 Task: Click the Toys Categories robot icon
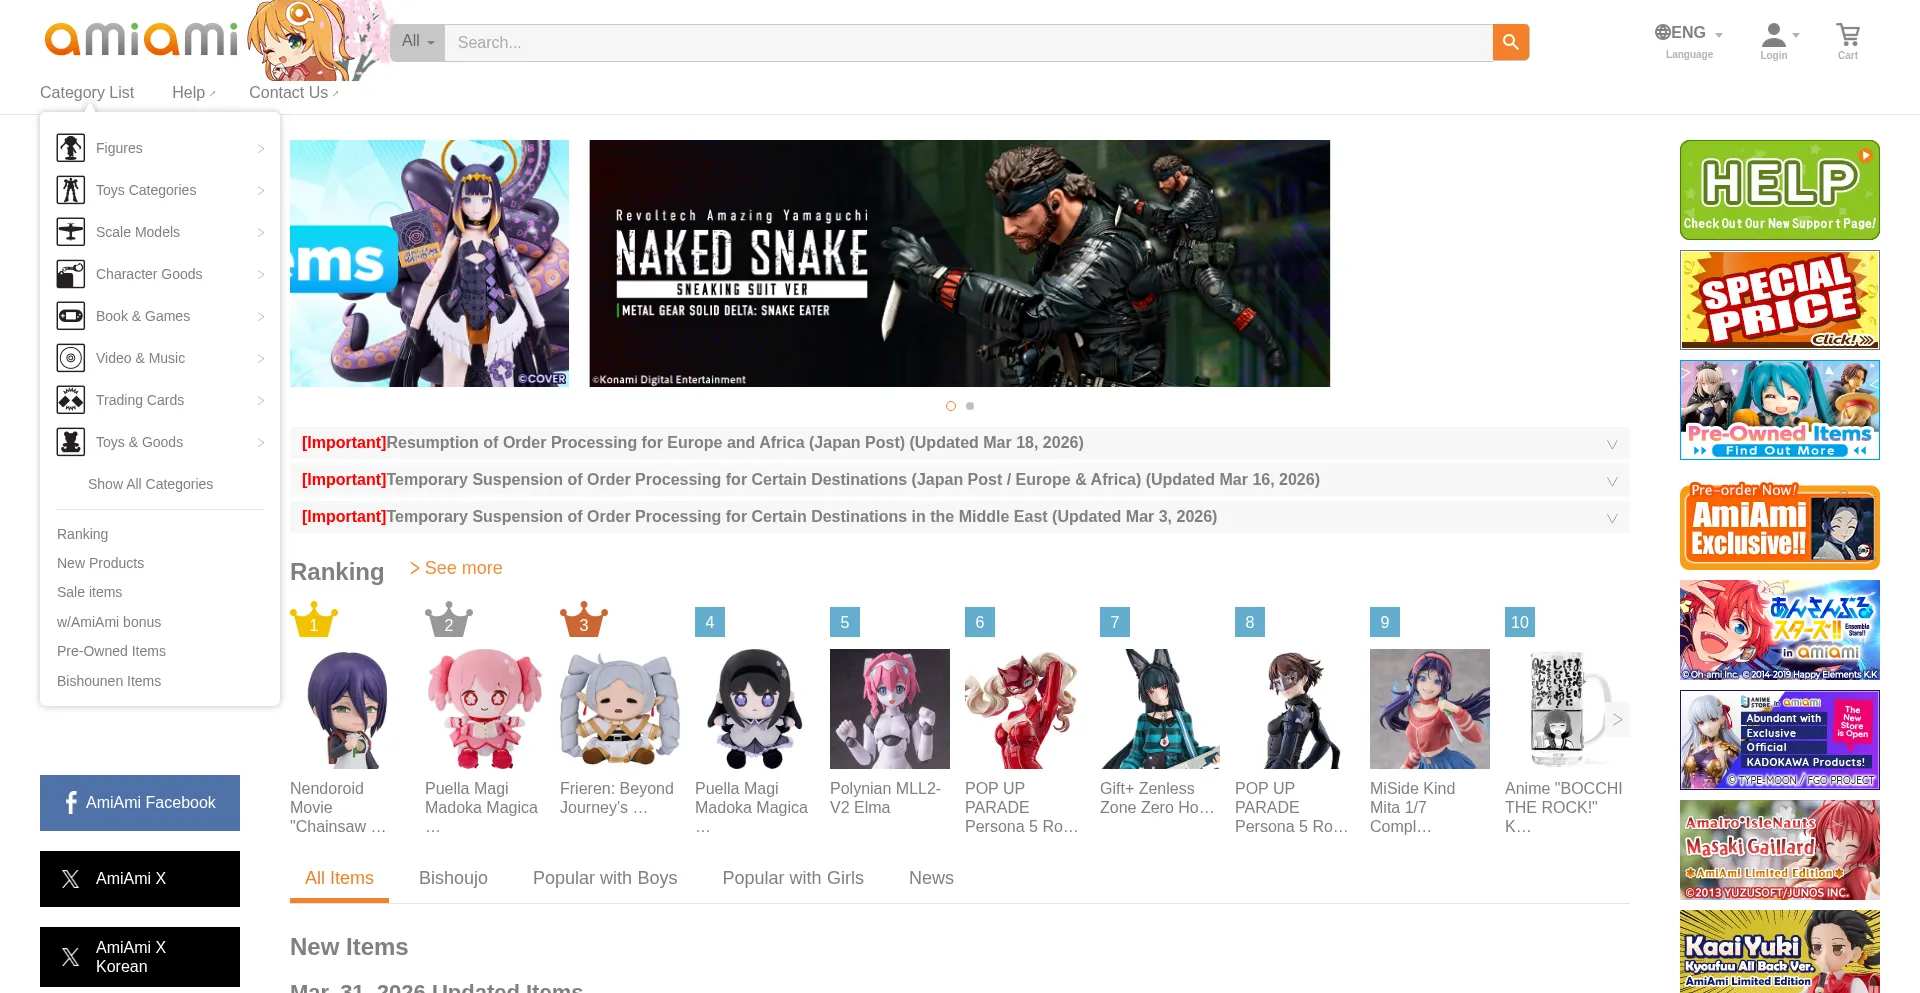71,190
